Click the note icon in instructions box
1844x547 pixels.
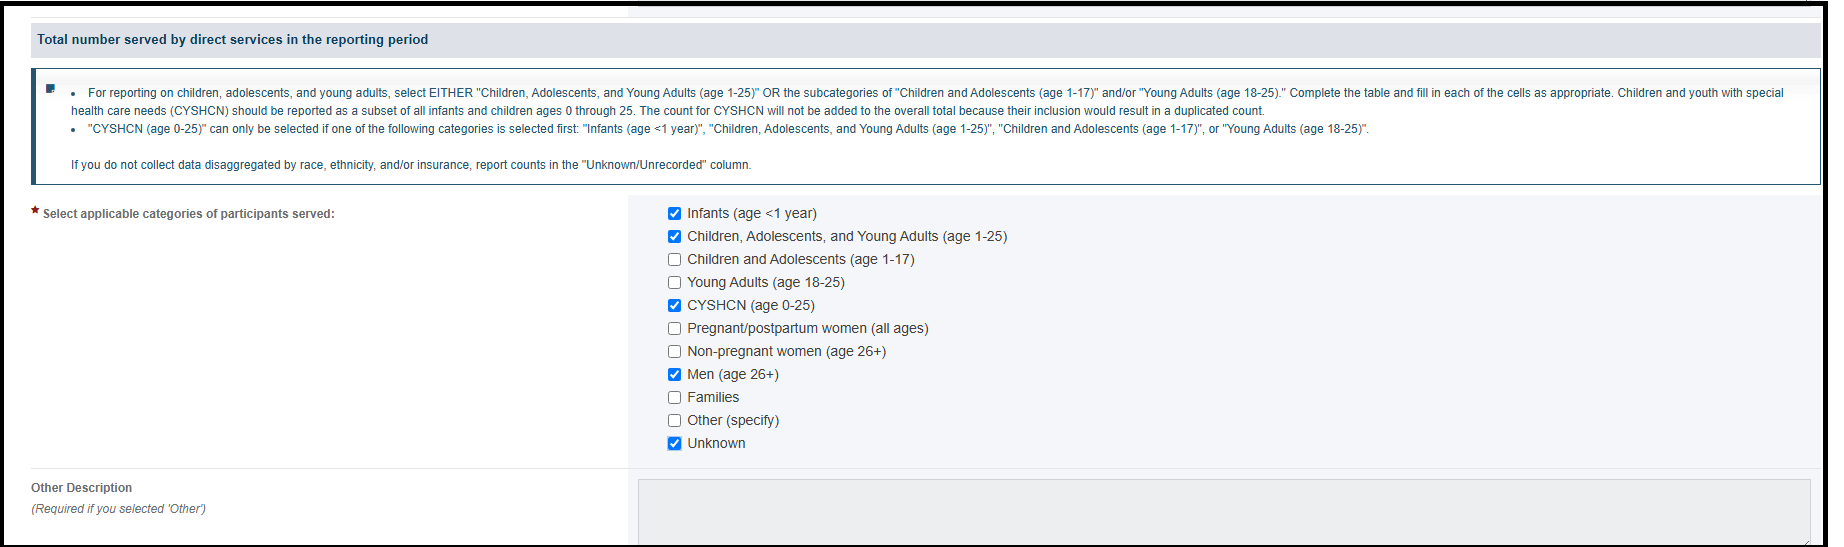click(50, 88)
